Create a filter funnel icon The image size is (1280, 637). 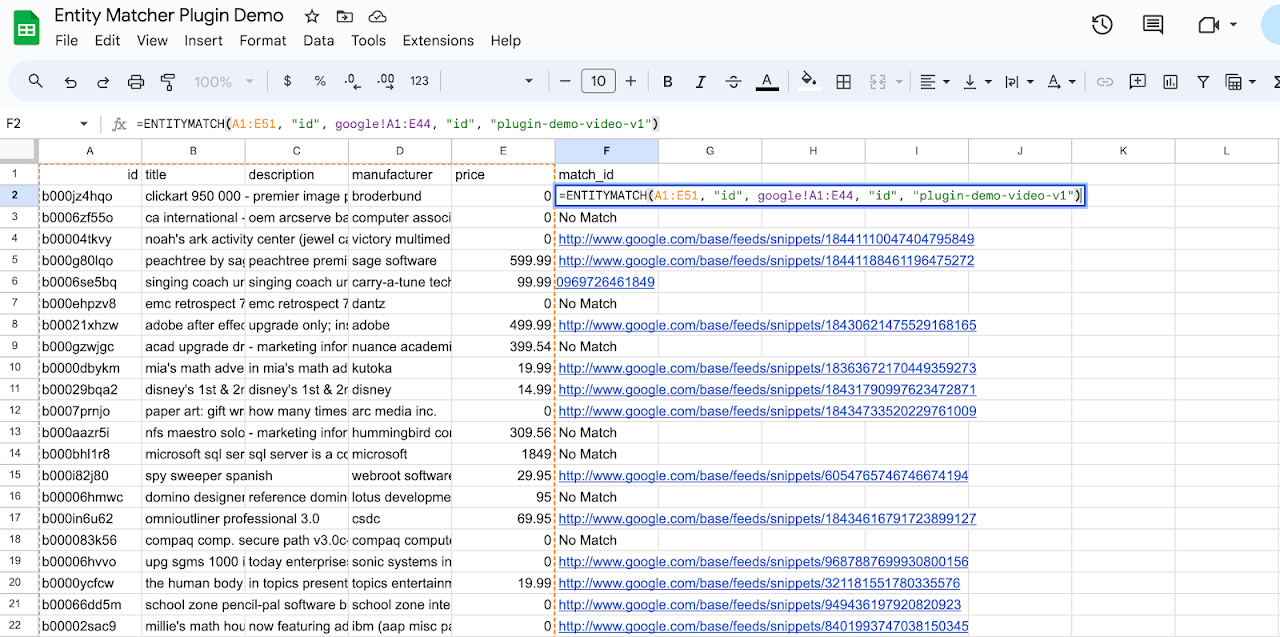coord(1203,82)
